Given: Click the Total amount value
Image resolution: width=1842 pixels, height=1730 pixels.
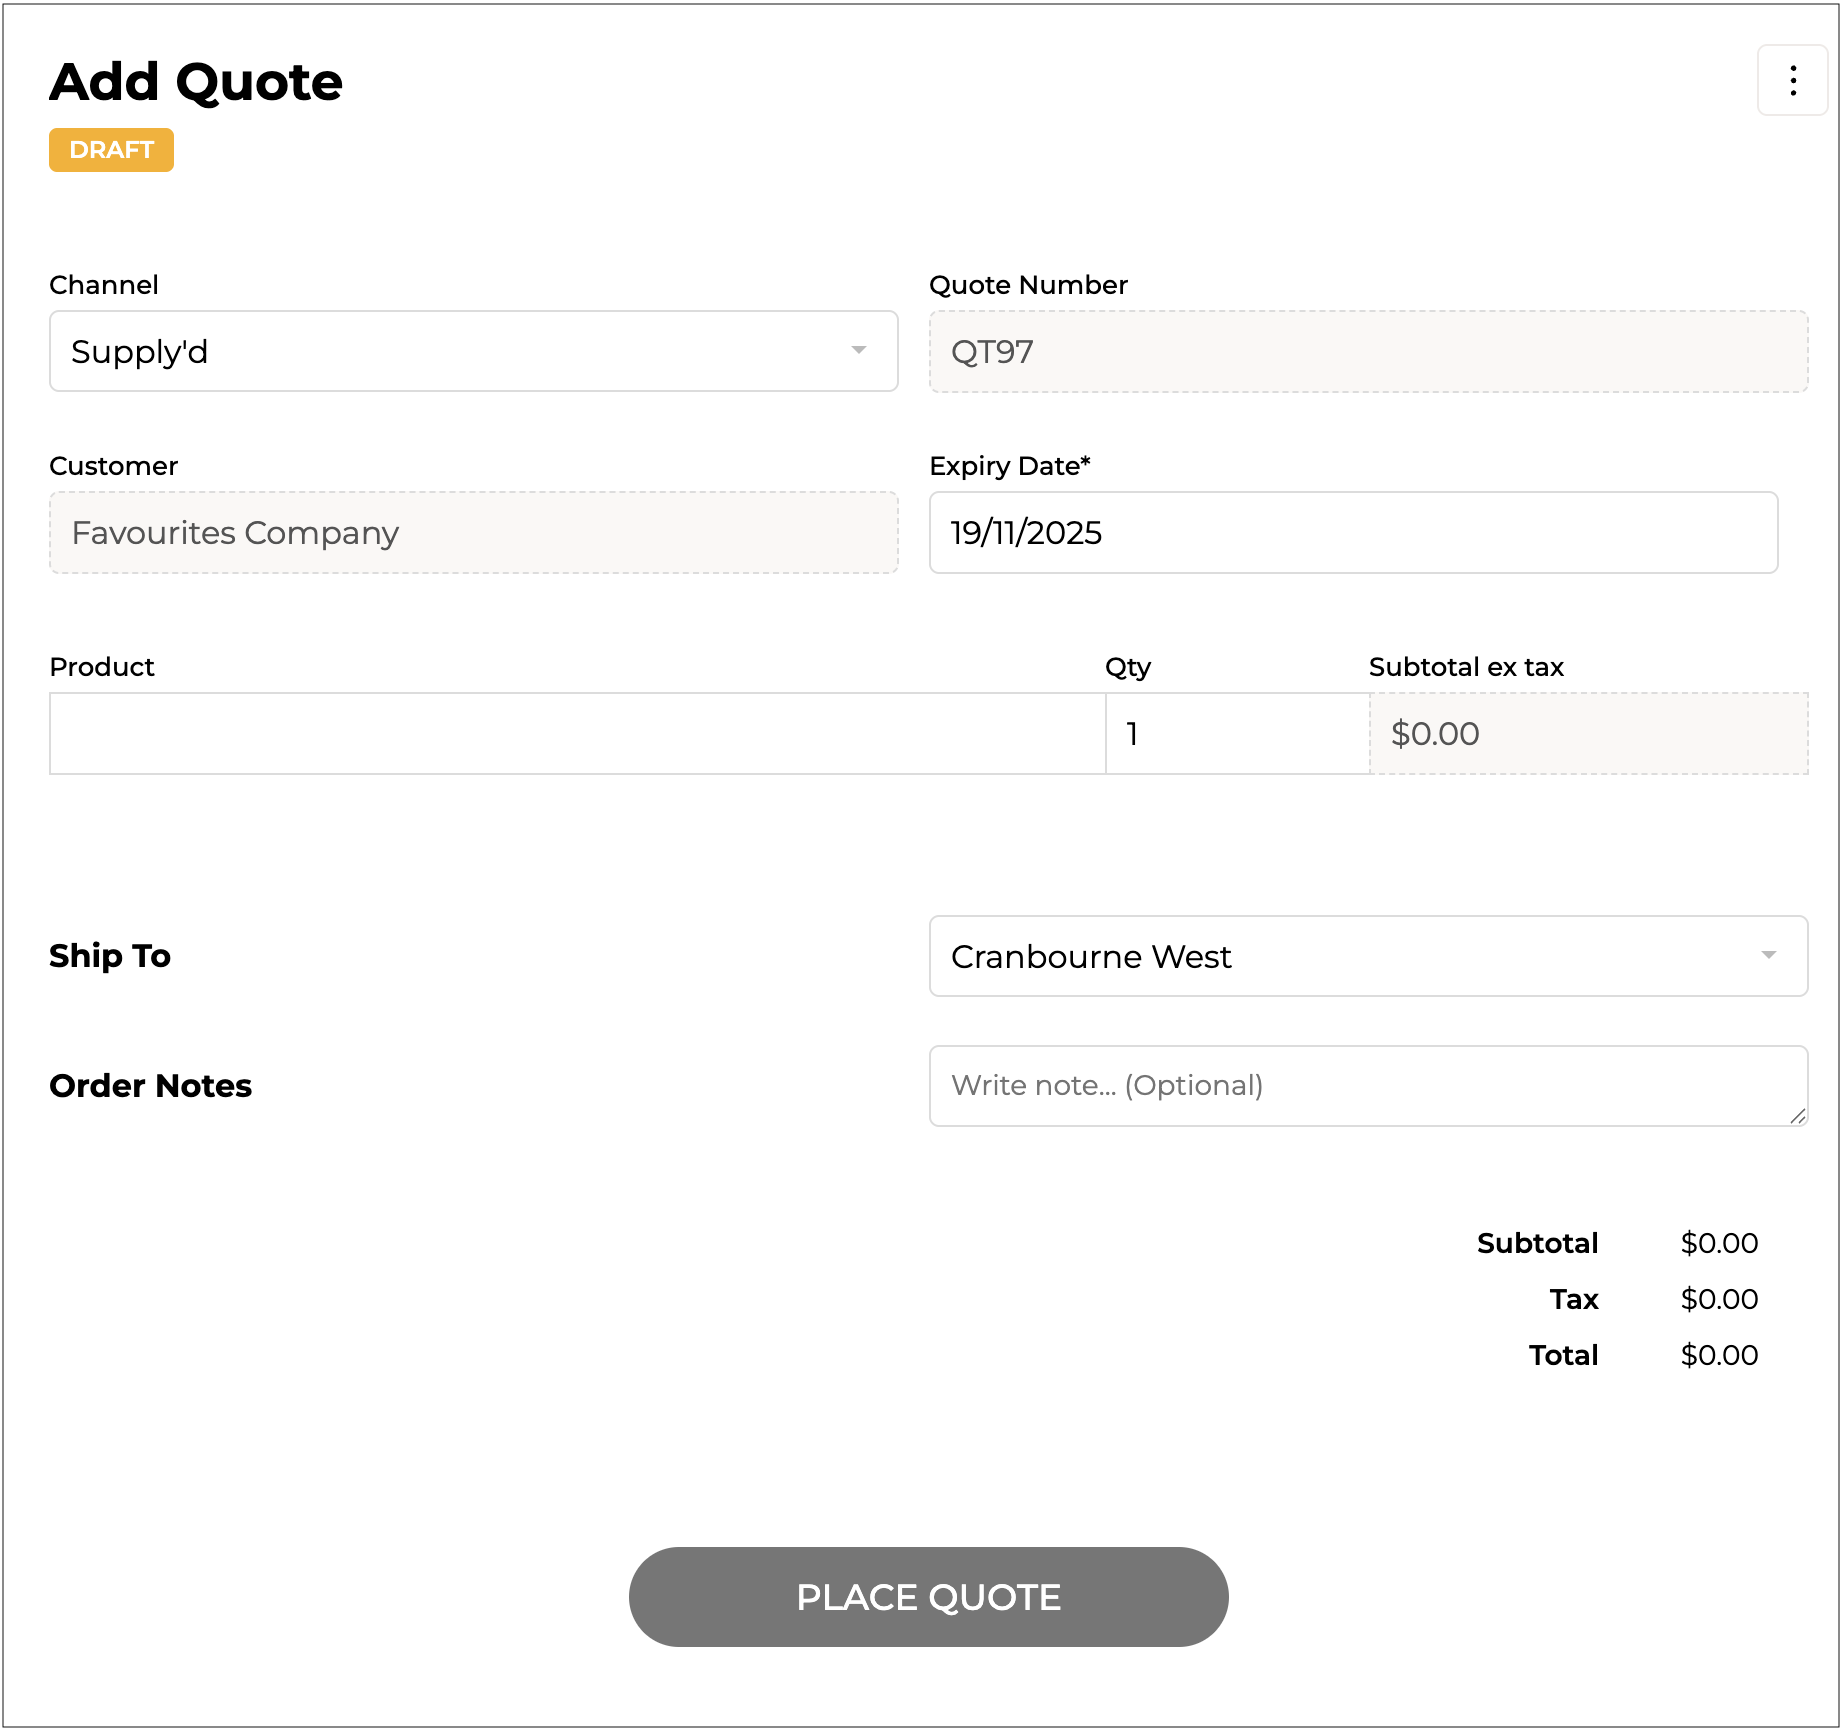Looking at the screenshot, I should [x=1718, y=1355].
